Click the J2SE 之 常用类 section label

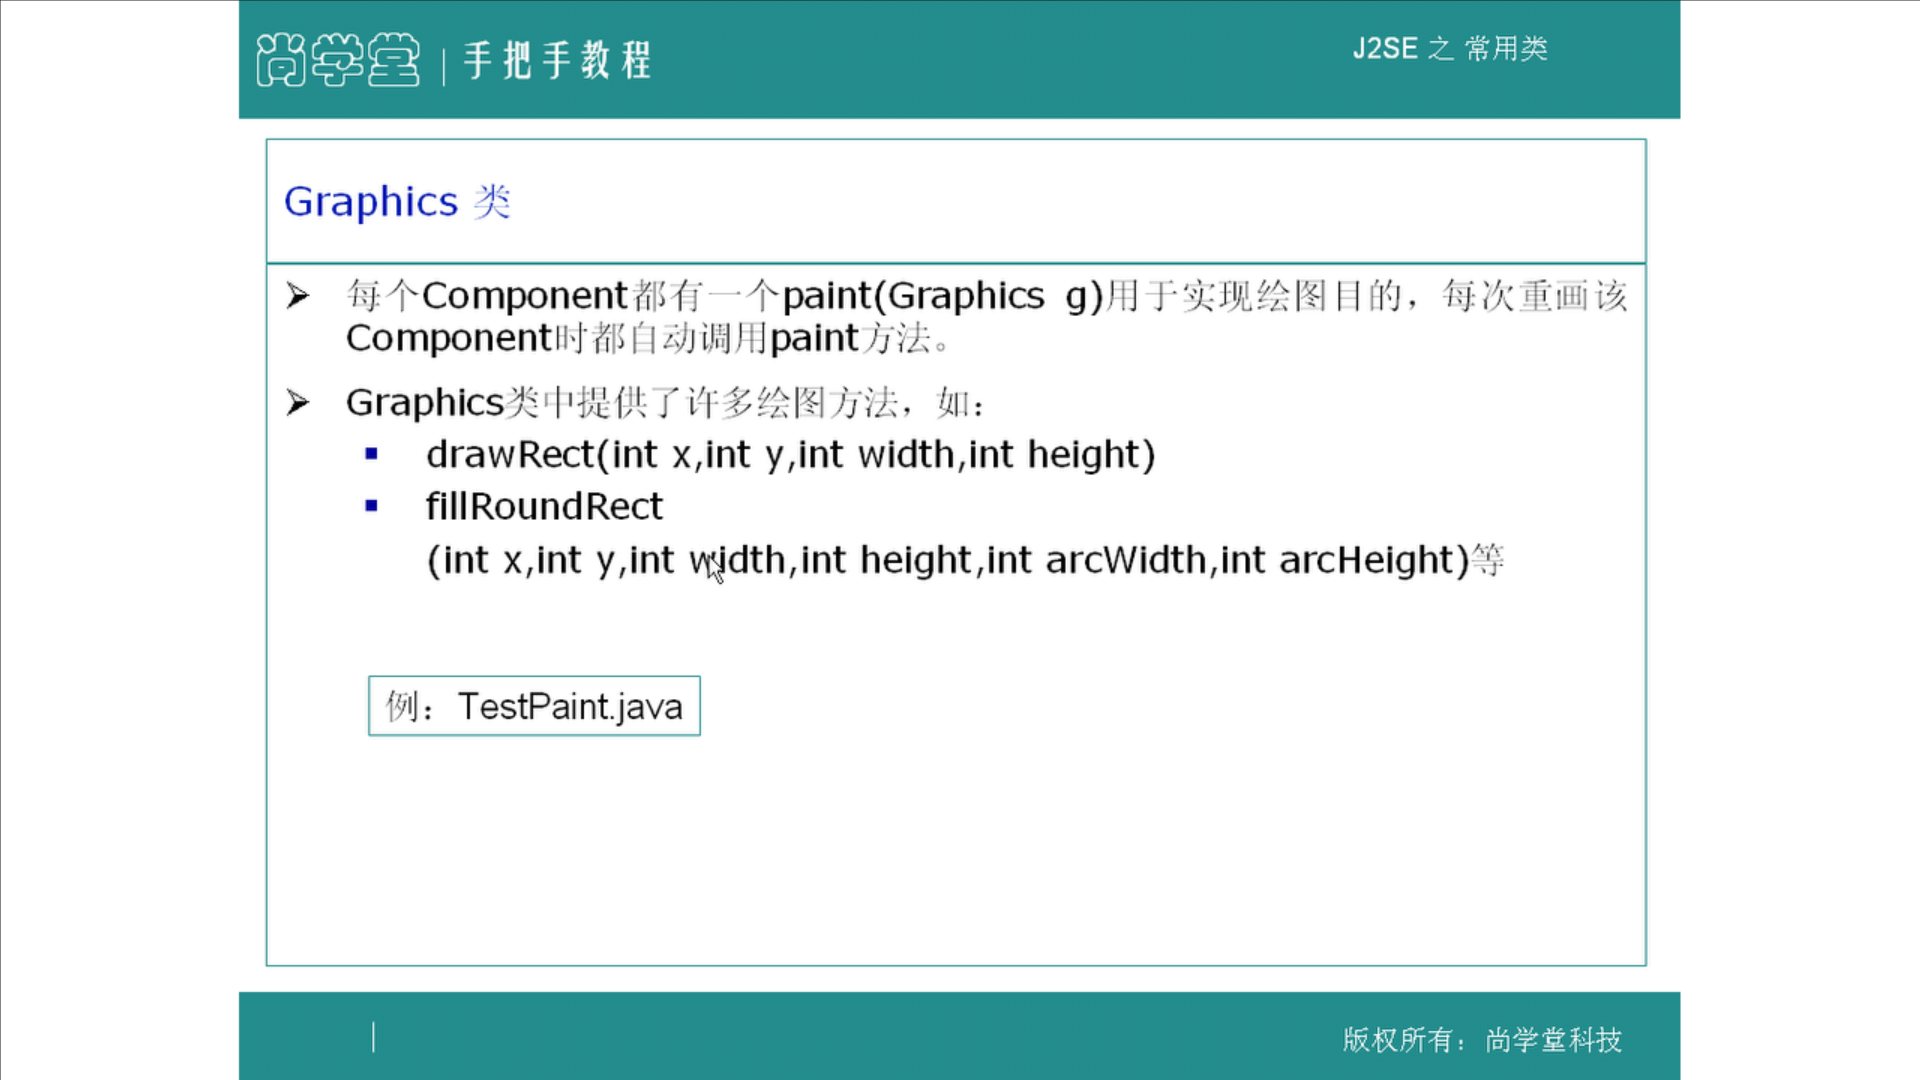tap(1450, 48)
